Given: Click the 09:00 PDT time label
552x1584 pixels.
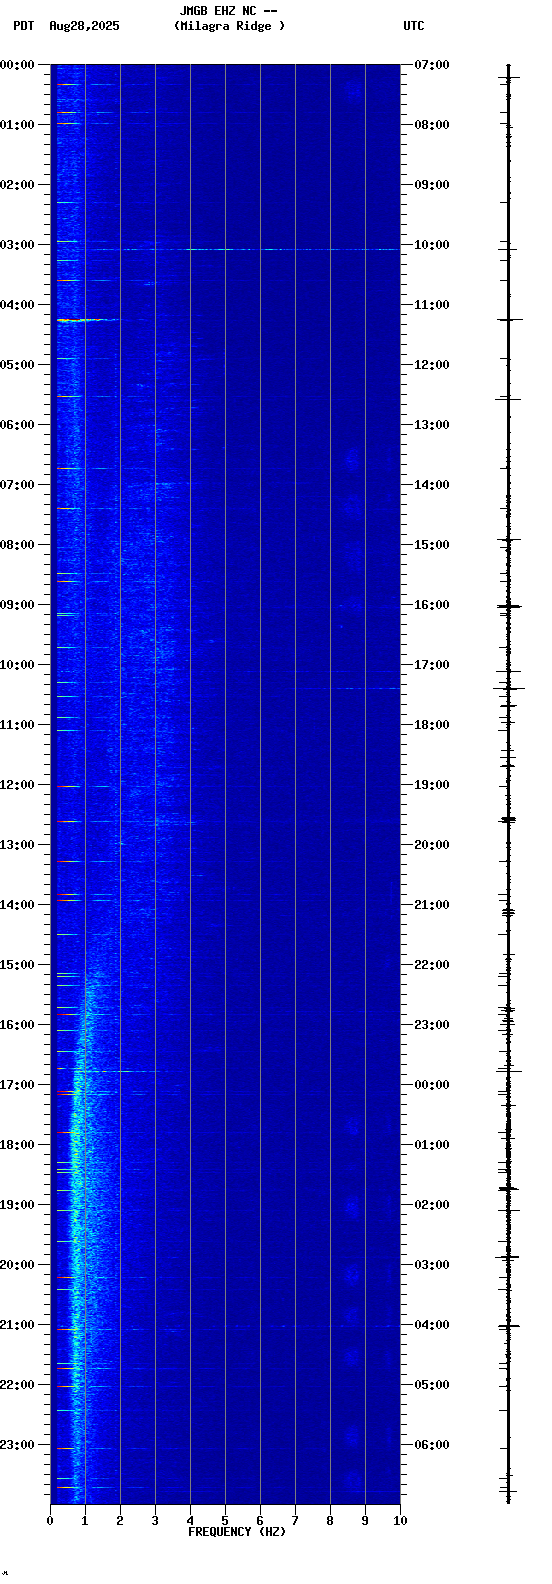Looking at the screenshot, I should [17, 605].
